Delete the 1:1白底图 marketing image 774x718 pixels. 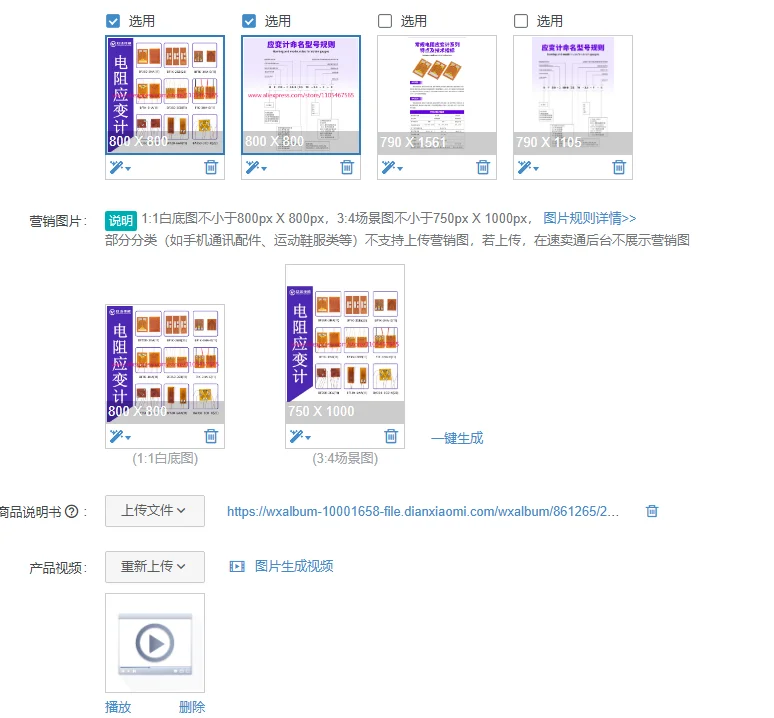[211, 436]
